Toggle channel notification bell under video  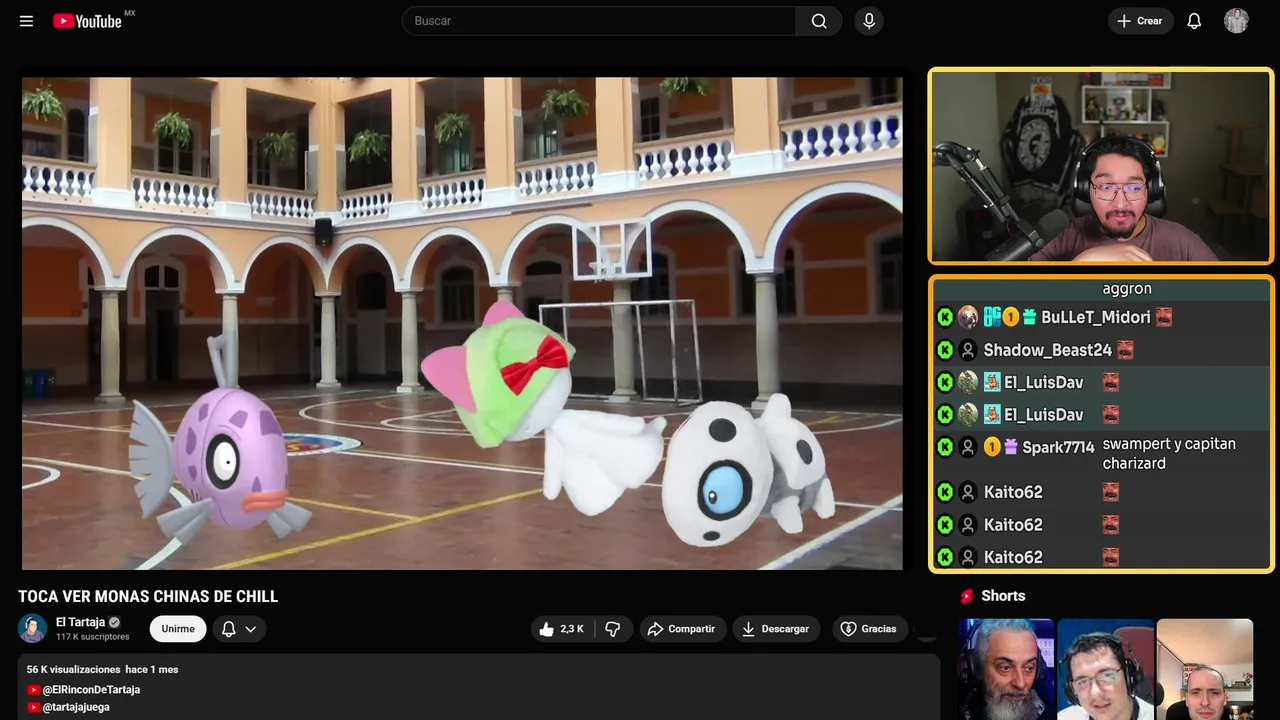point(228,629)
